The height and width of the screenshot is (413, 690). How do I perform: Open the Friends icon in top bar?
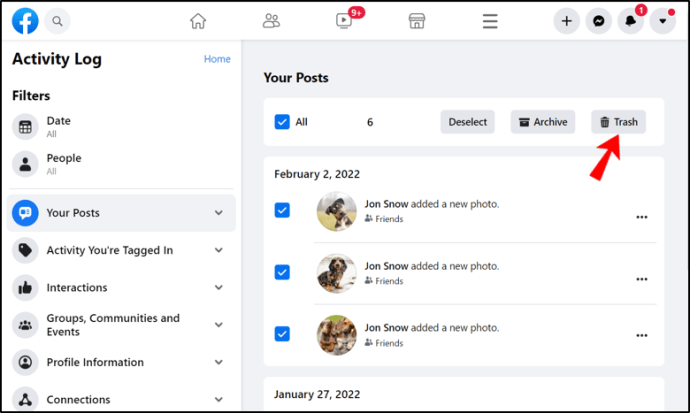(271, 21)
